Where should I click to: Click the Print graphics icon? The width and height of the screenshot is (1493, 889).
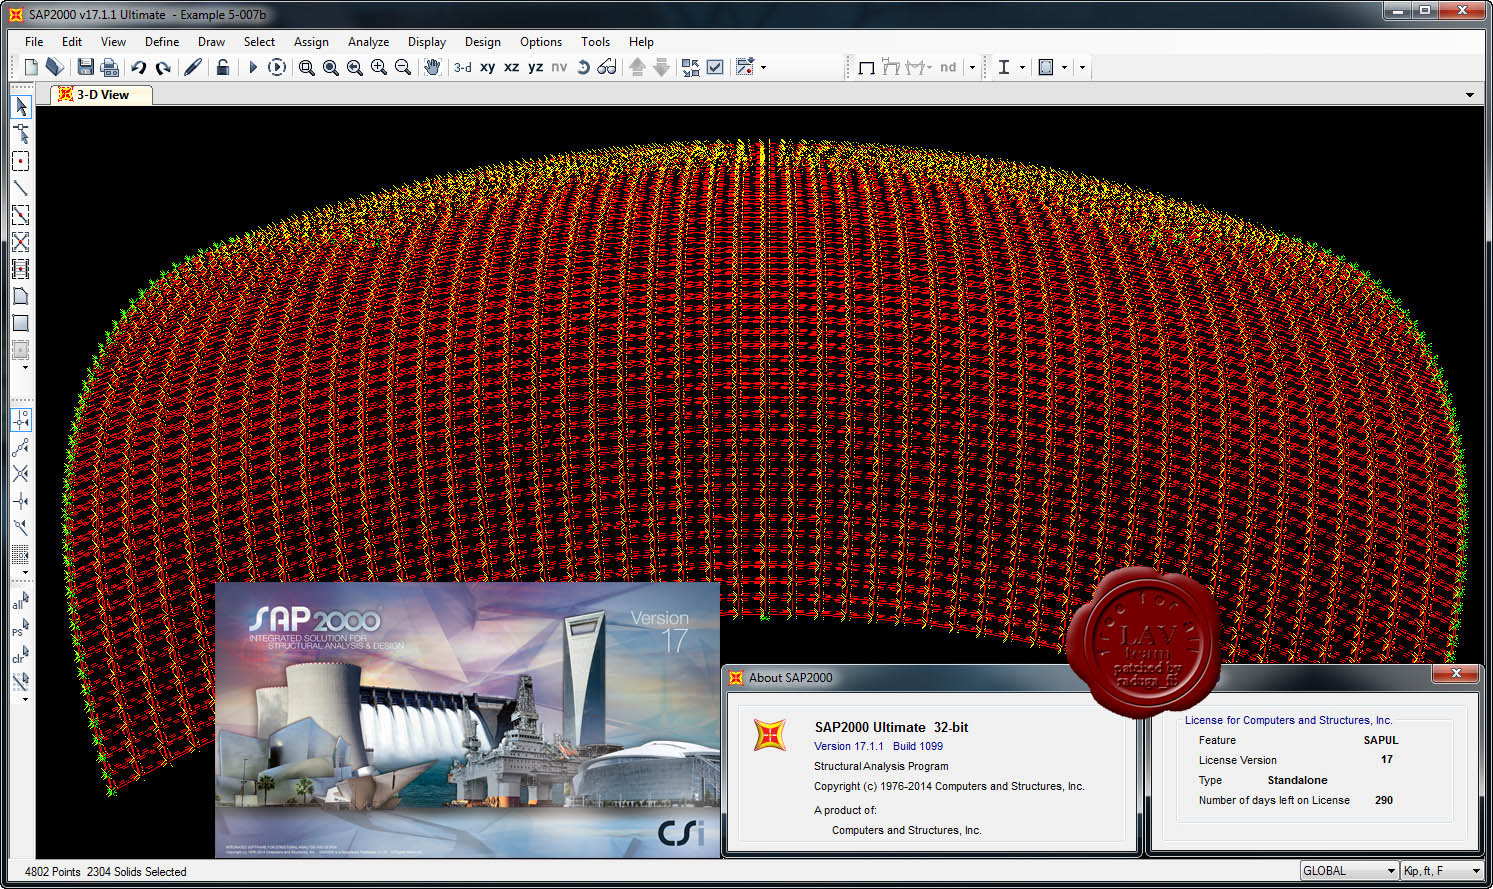[110, 67]
